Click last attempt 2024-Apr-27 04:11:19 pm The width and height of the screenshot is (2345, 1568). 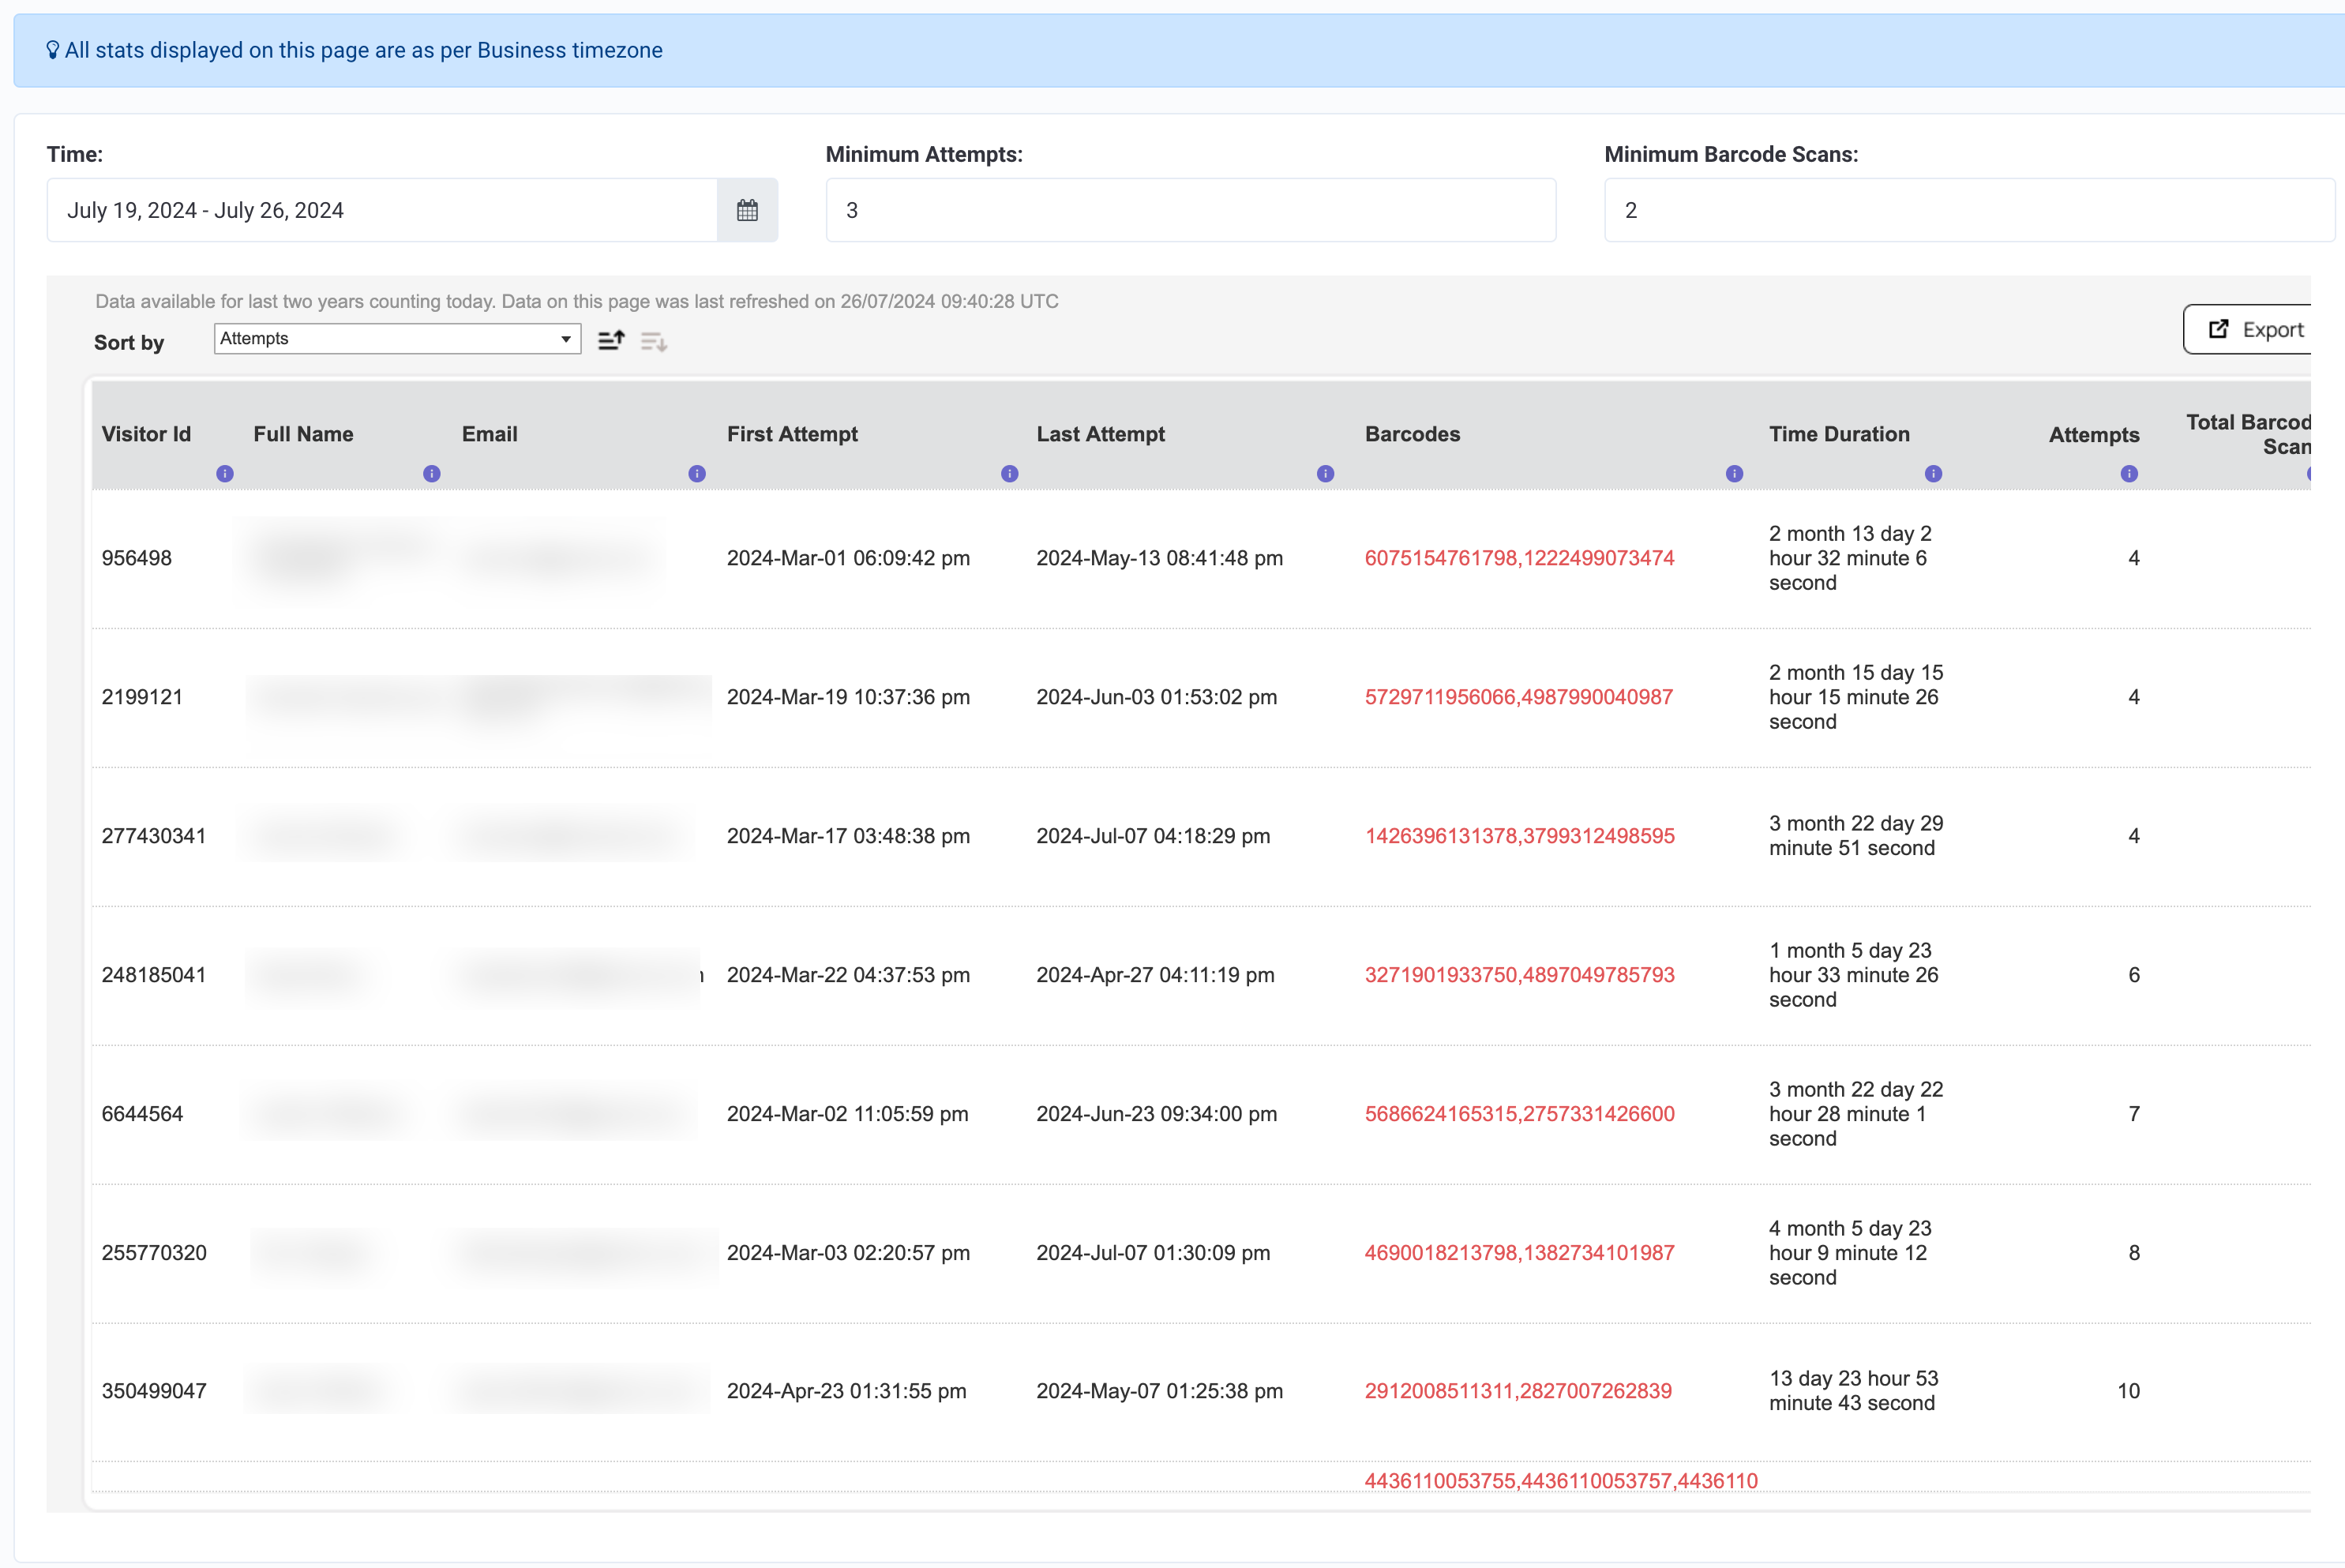pos(1155,975)
